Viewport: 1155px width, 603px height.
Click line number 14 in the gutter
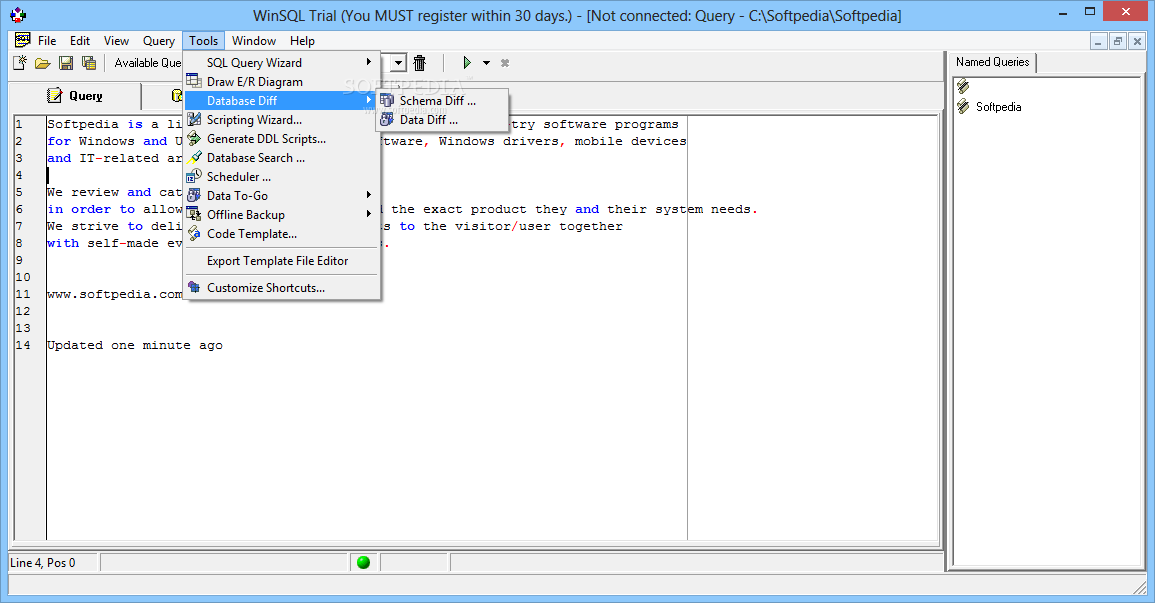(23, 345)
